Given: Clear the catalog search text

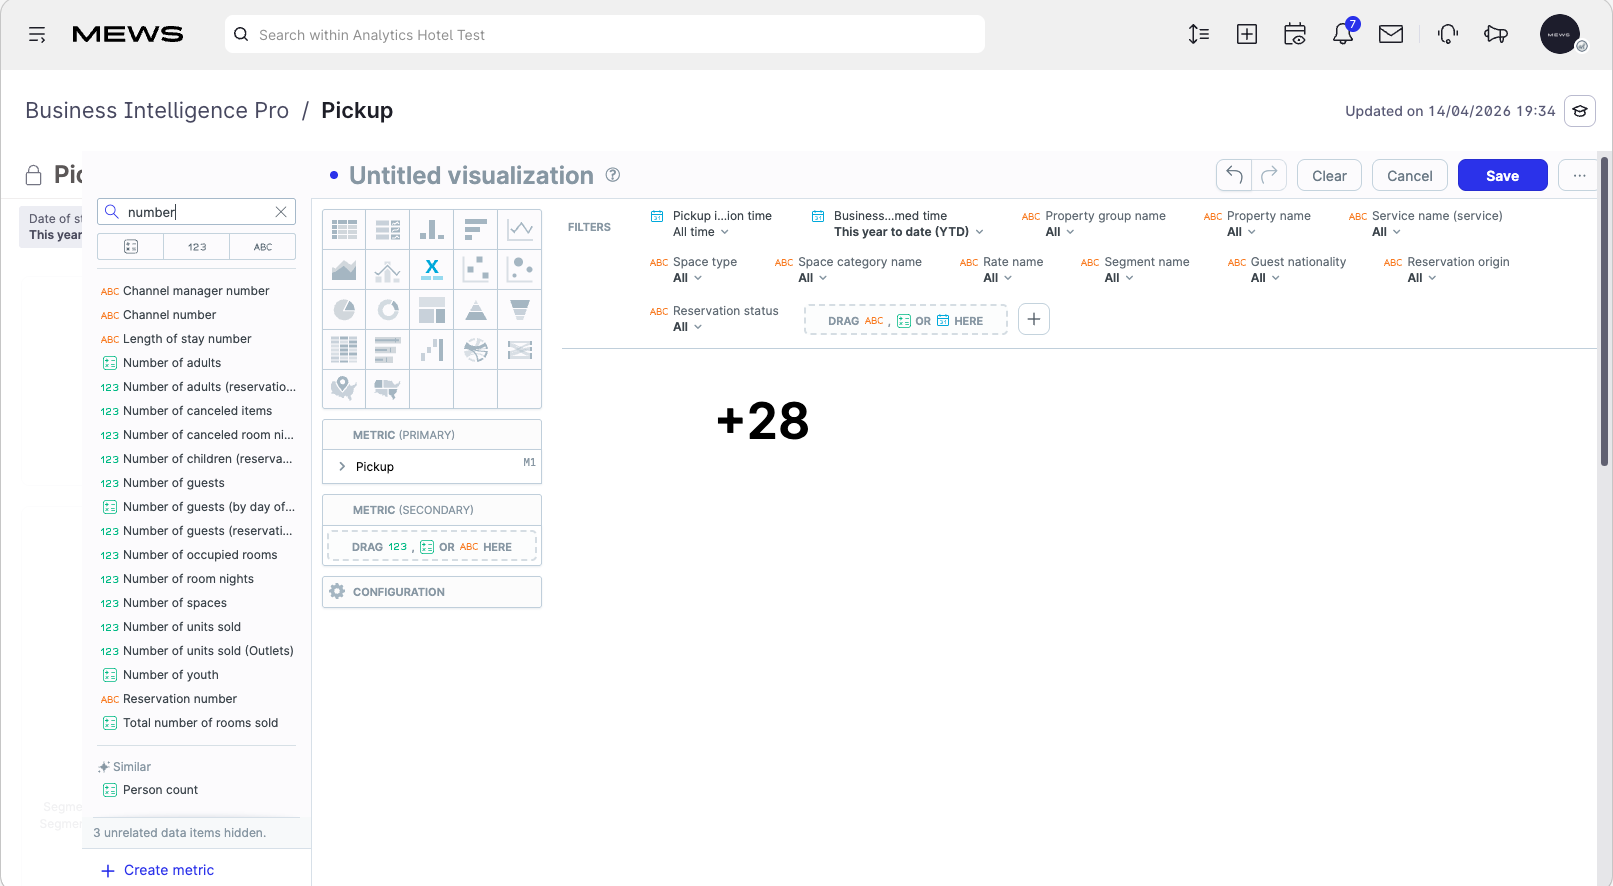Looking at the screenshot, I should coord(281,212).
